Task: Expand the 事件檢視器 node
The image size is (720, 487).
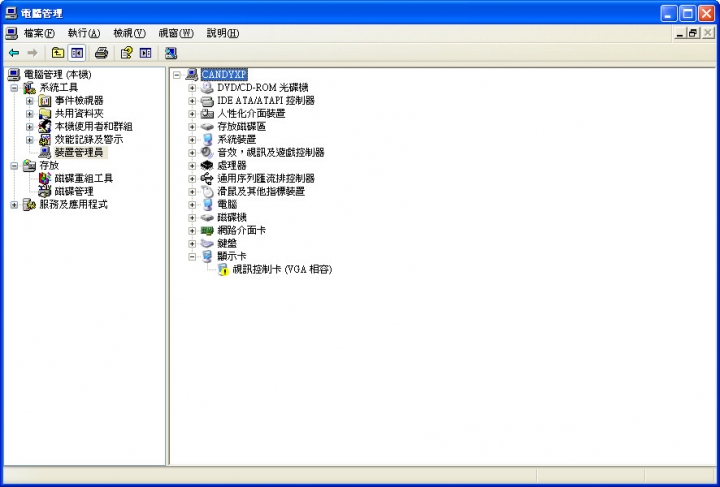Action: (x=30, y=101)
